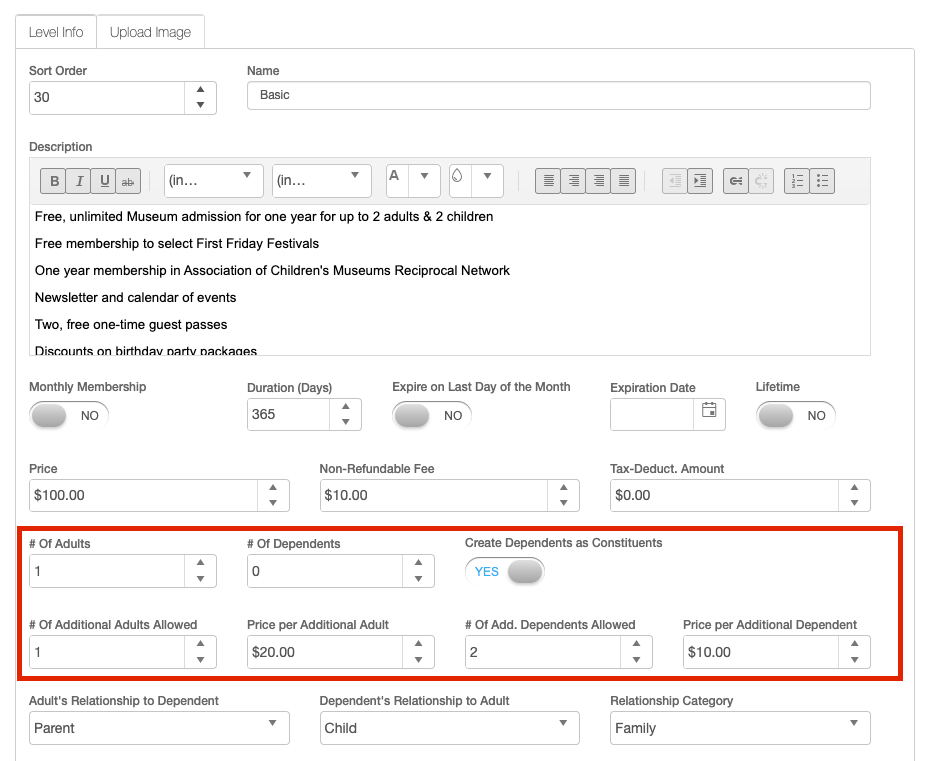This screenshot has width=926, height=761.
Task: Click the Price input showing $100.00
Action: tap(144, 495)
